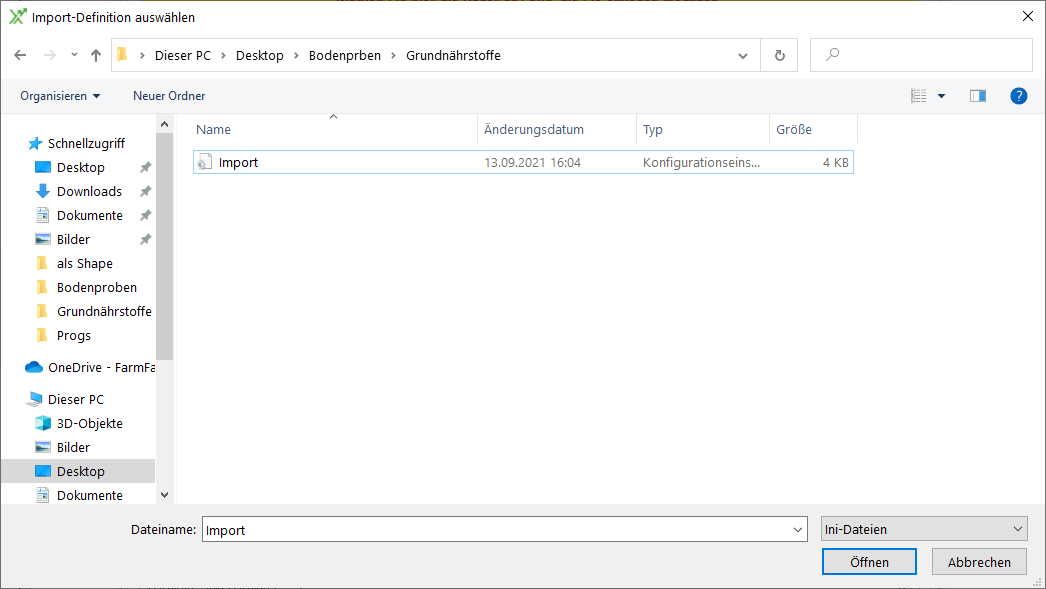Viewport: 1046px width, 589px height.
Task: Expand the view options dropdown arrow
Action: 941,96
